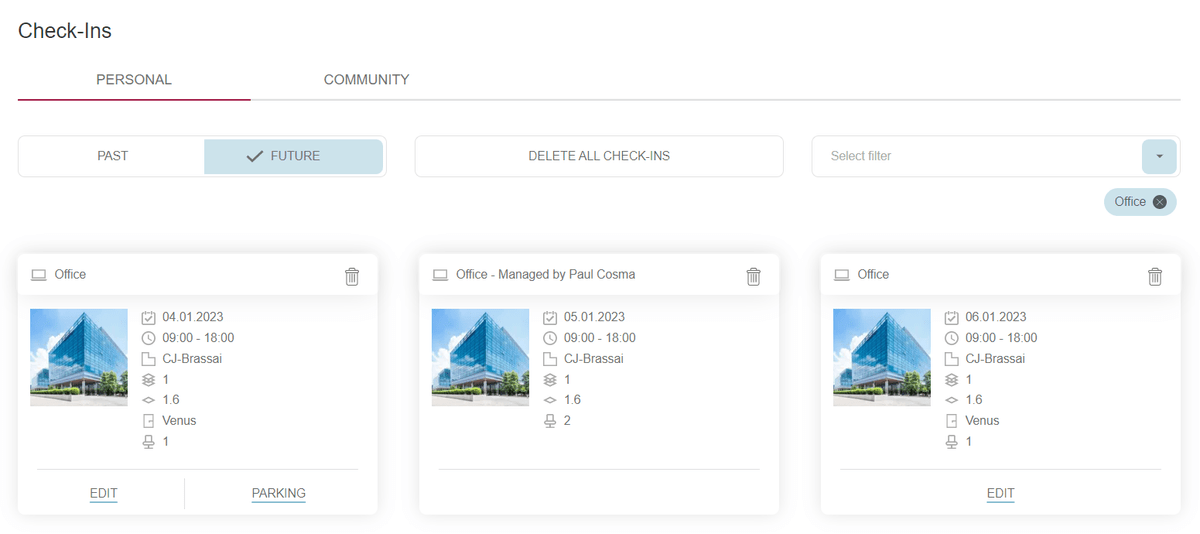Click DELETE ALL CHECK-INS button
The width and height of the screenshot is (1200, 534).
click(x=599, y=156)
